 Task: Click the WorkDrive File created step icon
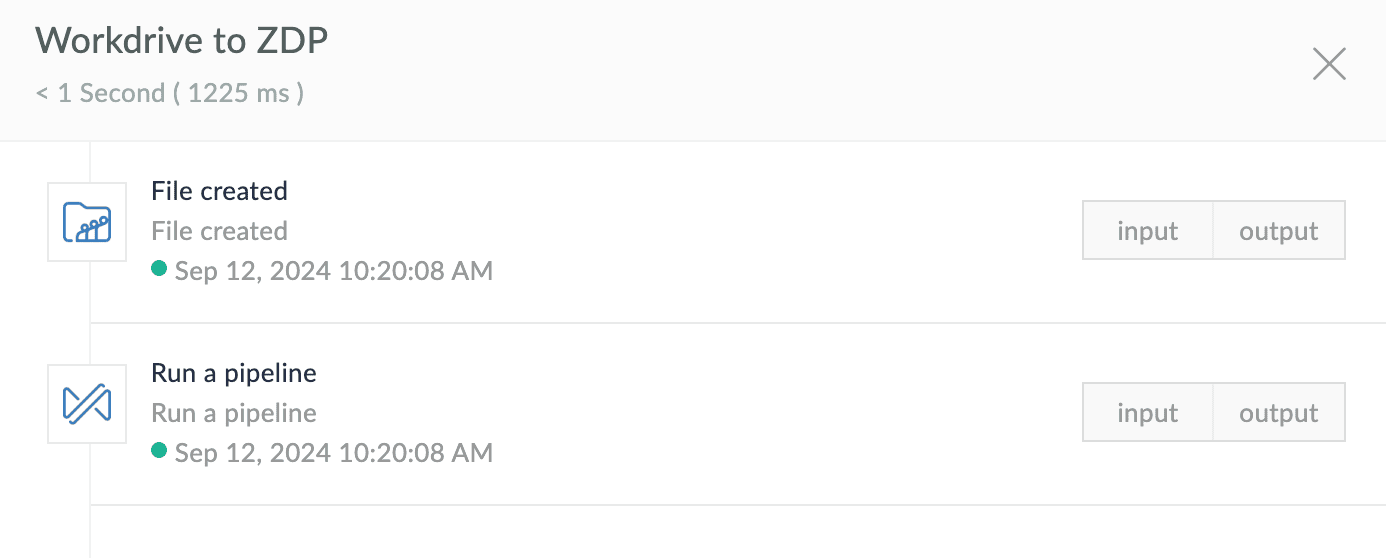click(x=87, y=222)
